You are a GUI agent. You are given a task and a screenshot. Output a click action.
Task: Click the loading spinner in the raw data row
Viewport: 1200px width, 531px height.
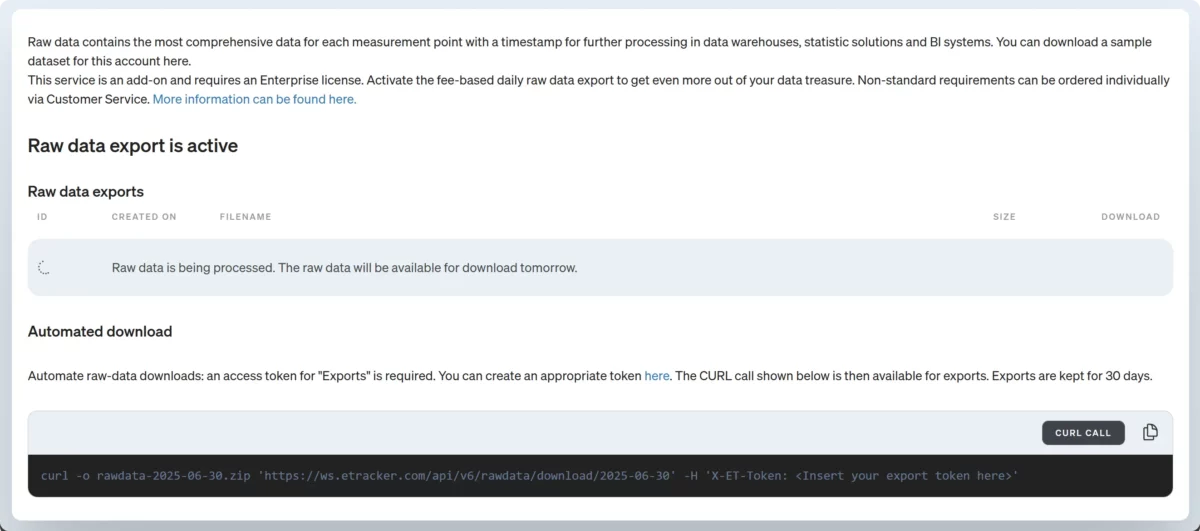click(x=44, y=268)
